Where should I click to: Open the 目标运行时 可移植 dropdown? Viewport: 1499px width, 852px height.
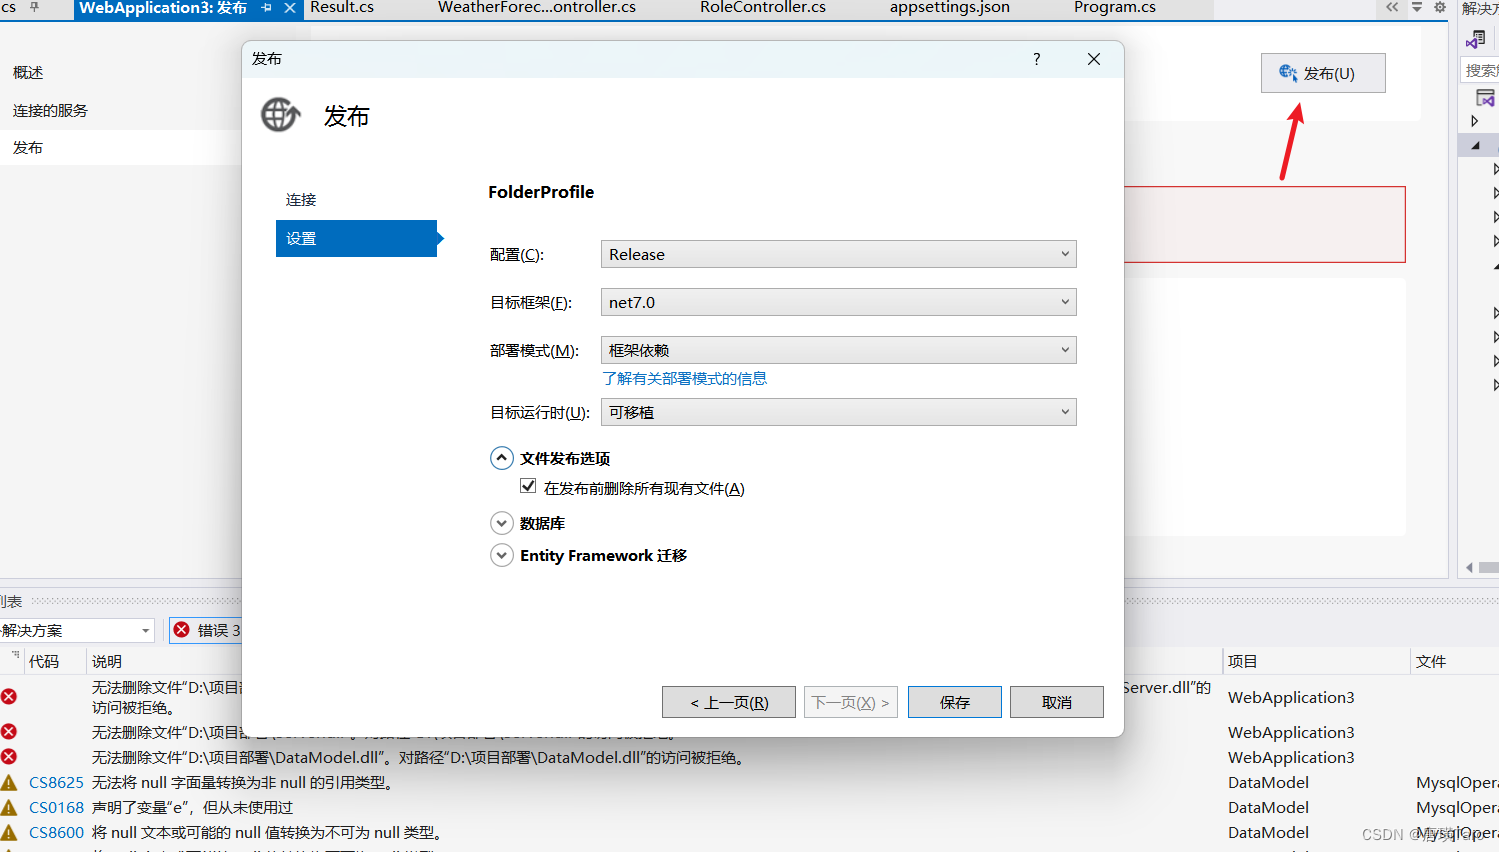click(x=838, y=412)
